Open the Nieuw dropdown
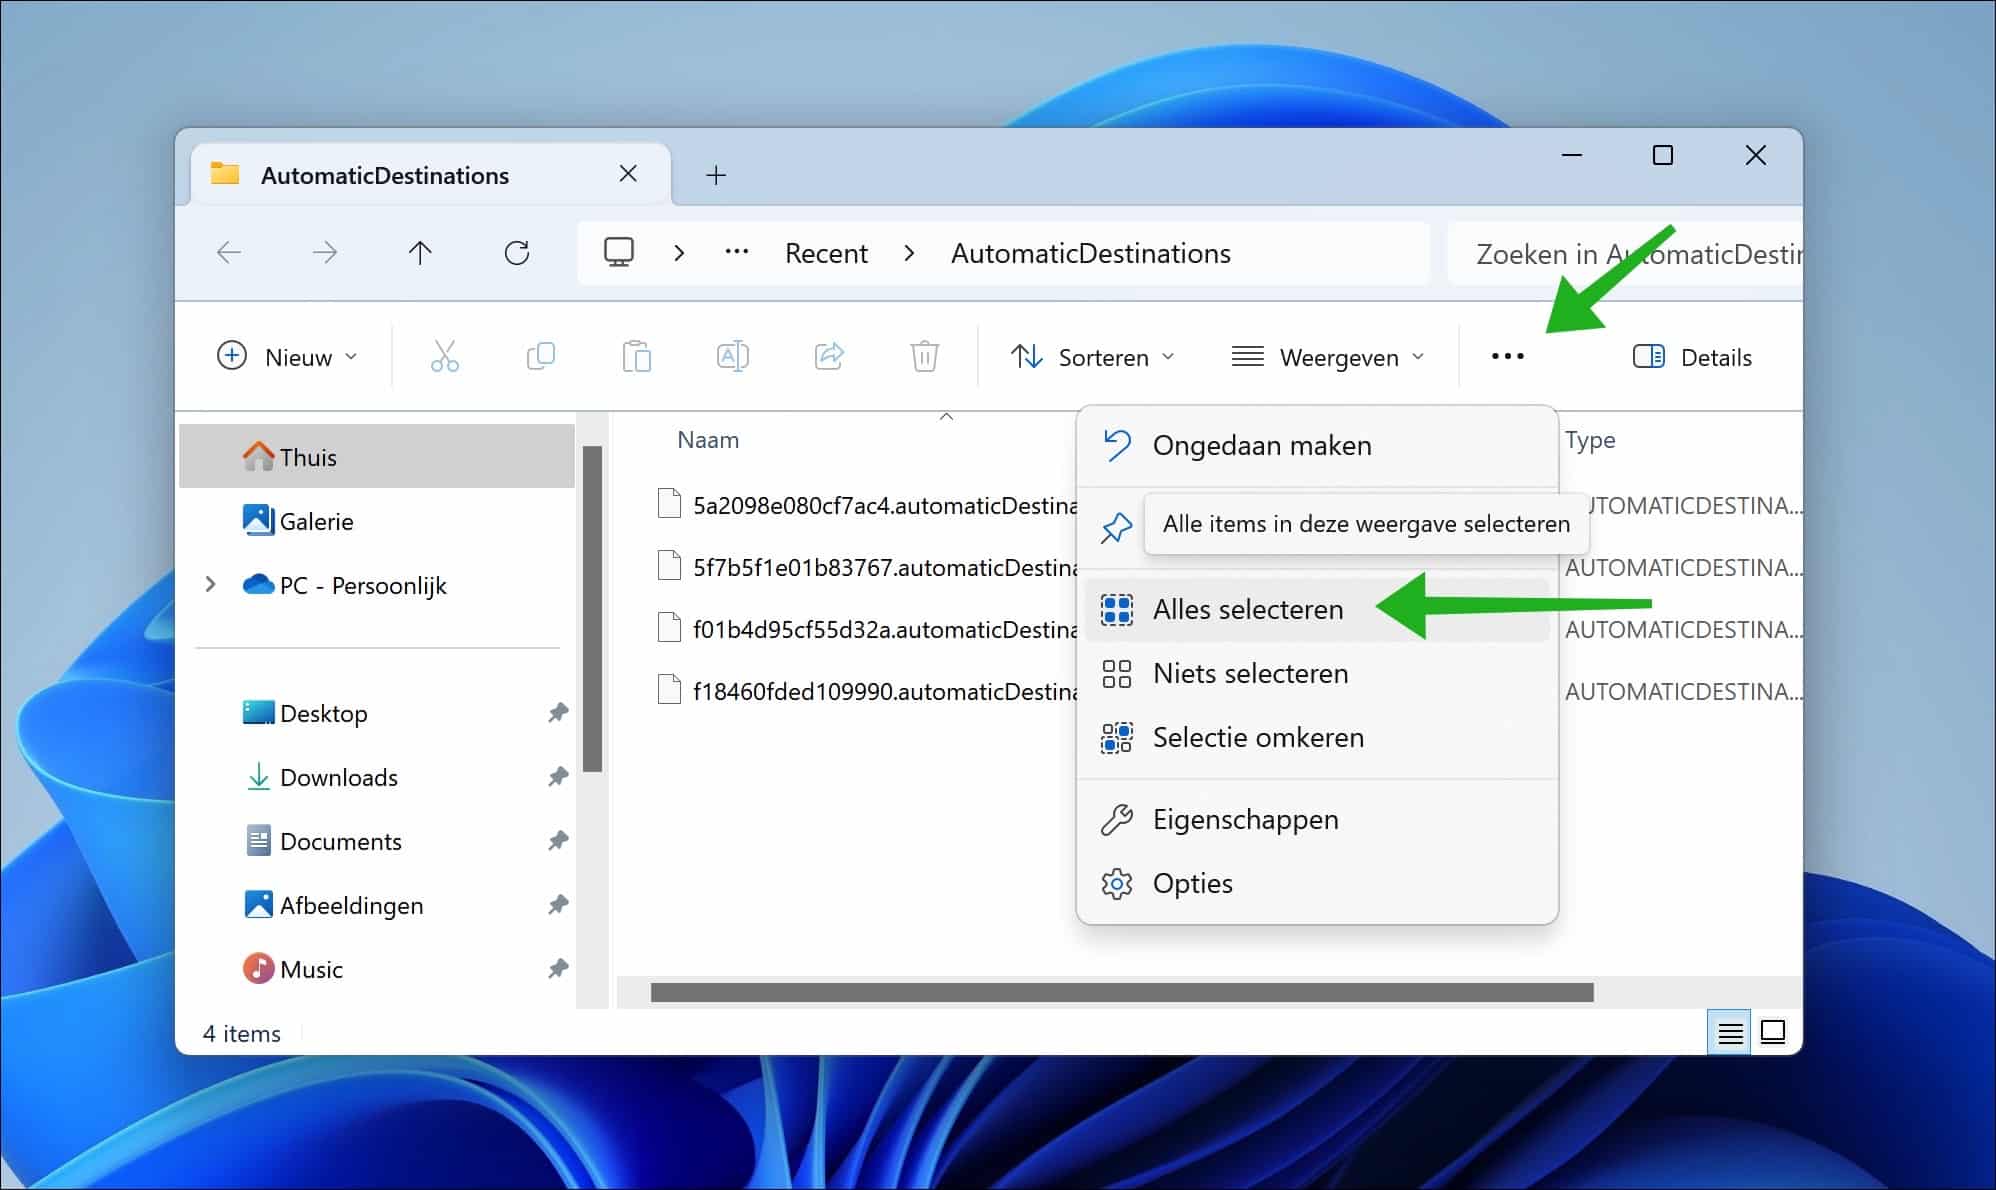 [288, 357]
